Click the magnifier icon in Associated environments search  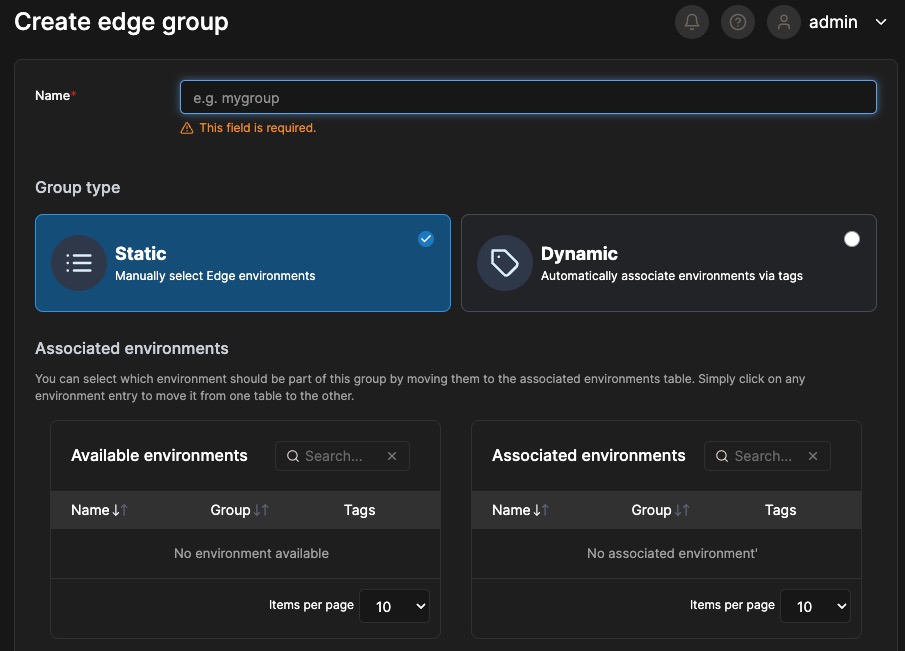pyautogui.click(x=721, y=455)
